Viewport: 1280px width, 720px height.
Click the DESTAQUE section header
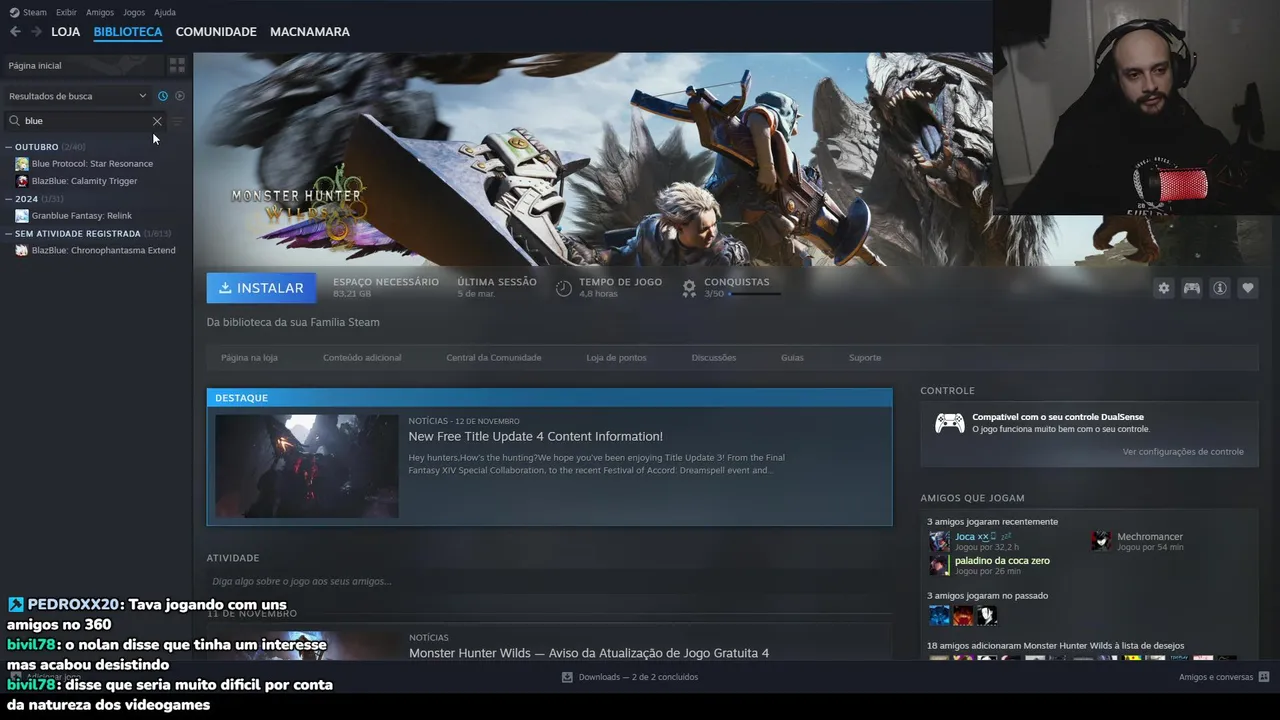point(549,398)
